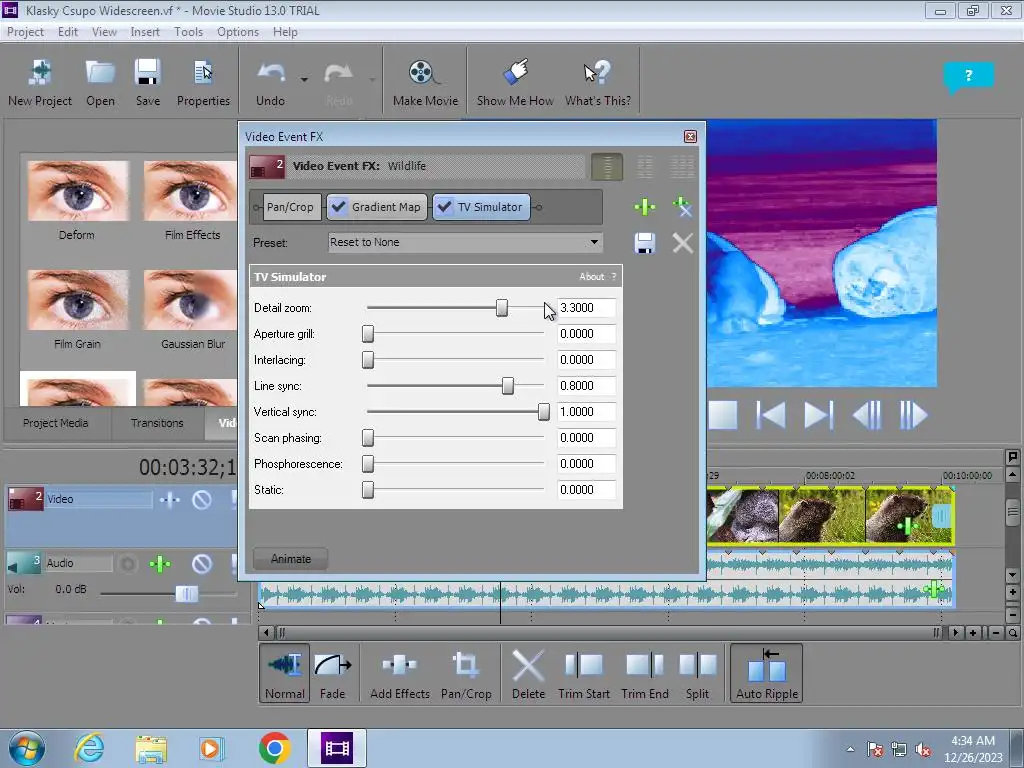This screenshot has height=768, width=1024.
Task: Go to start of the project
Action: tap(771, 415)
